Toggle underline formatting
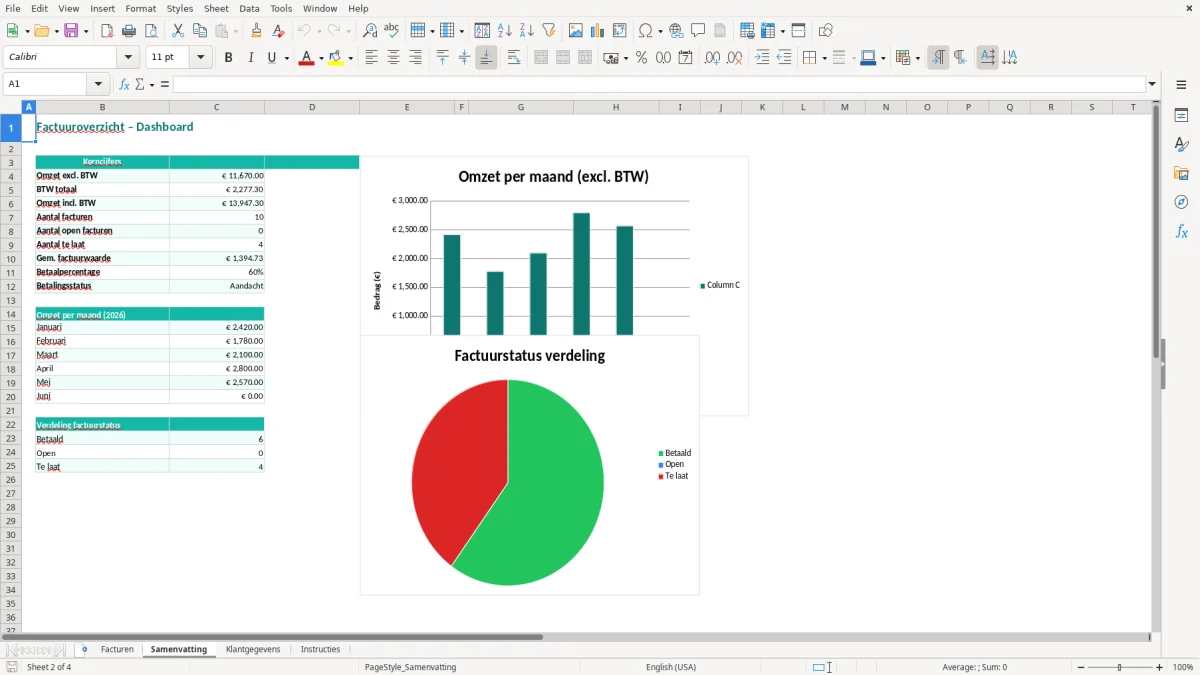Viewport: 1200px width, 675px height. point(271,58)
